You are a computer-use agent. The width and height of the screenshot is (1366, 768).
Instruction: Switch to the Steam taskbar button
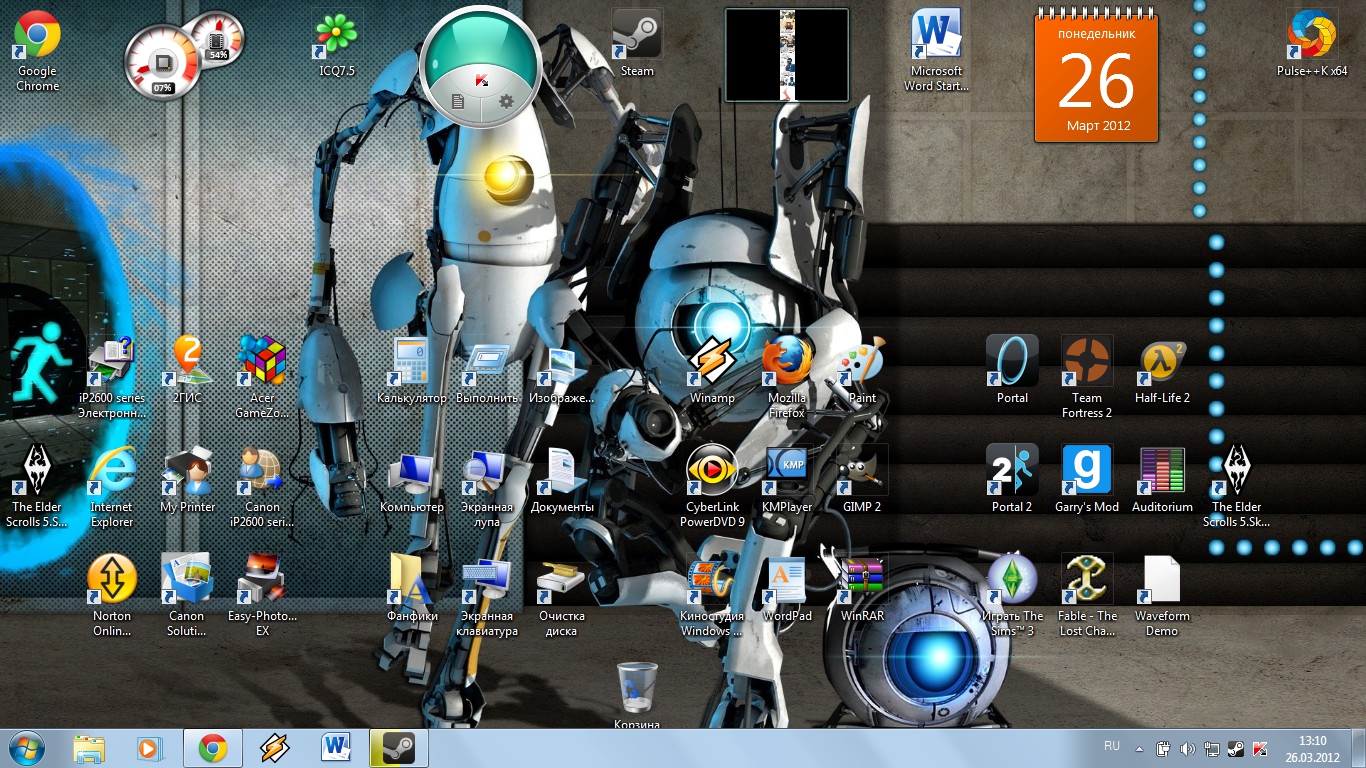pyautogui.click(x=398, y=748)
